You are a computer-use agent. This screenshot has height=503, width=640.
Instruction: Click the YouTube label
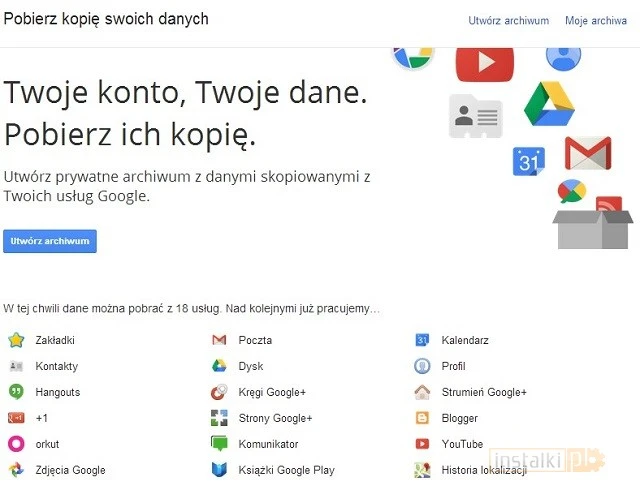(462, 444)
